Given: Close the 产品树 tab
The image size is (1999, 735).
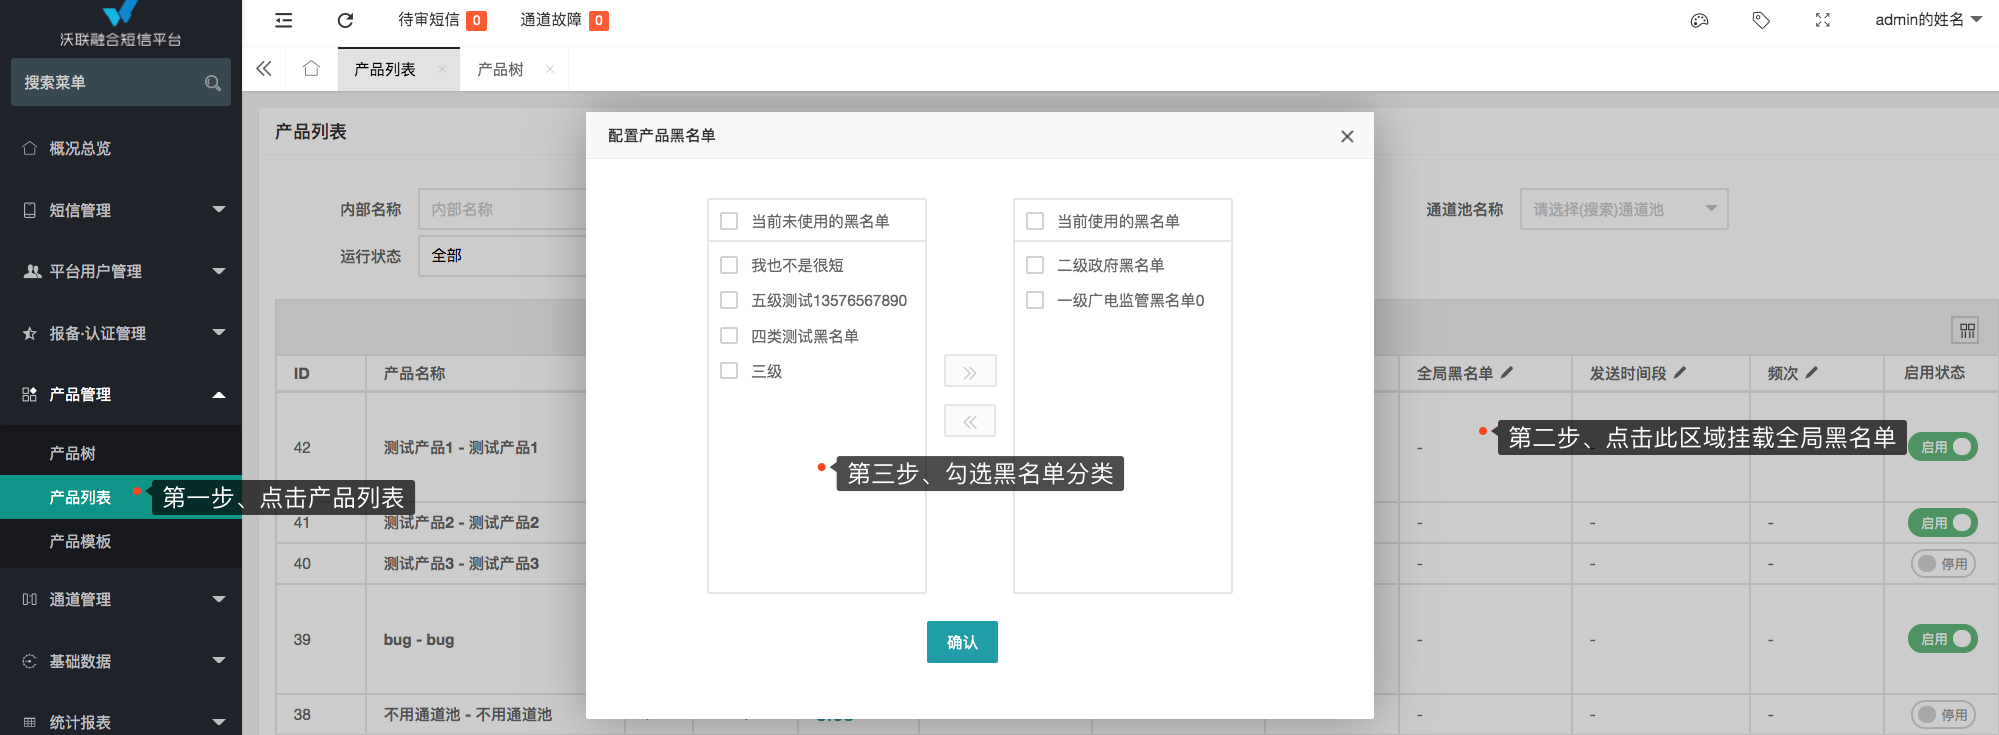Looking at the screenshot, I should pos(550,69).
